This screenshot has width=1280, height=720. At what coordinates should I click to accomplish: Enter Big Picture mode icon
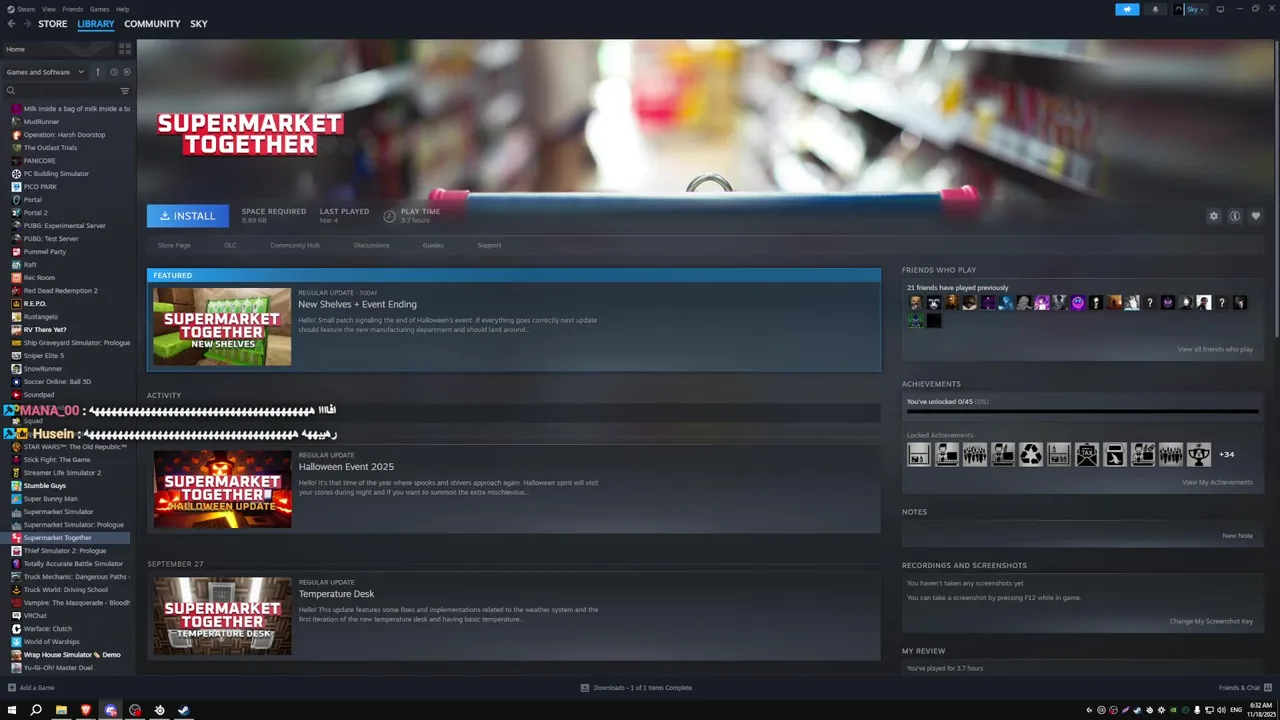[1220, 9]
